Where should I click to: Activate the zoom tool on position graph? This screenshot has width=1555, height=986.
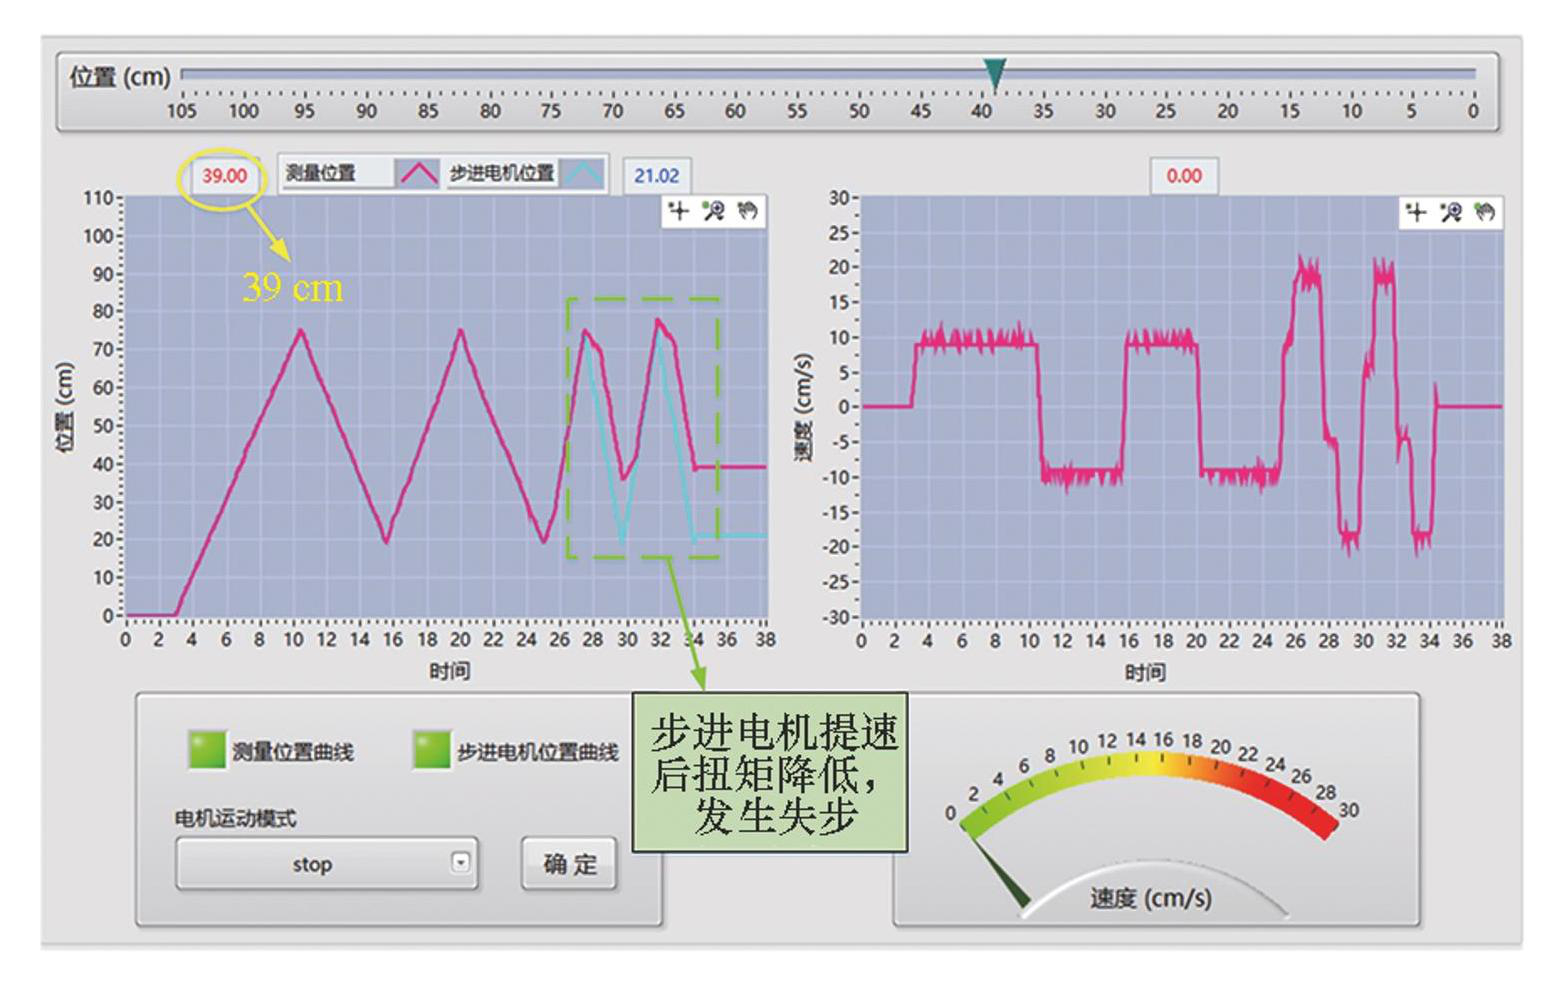pos(713,211)
